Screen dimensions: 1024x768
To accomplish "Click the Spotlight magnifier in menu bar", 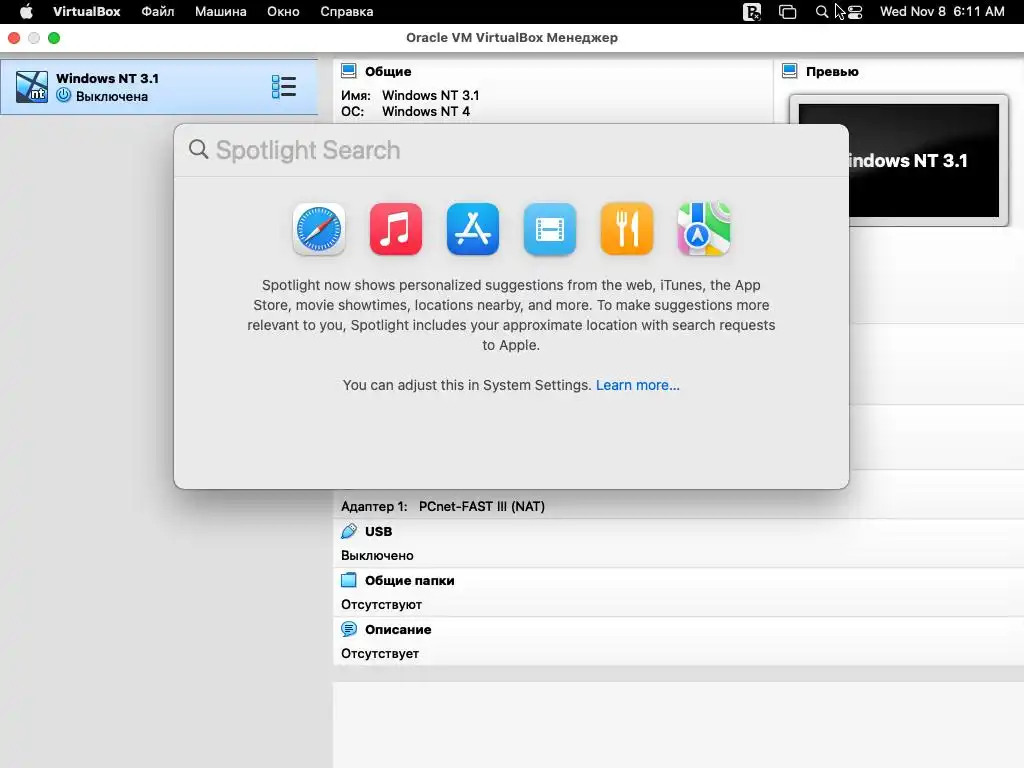I will tap(822, 12).
